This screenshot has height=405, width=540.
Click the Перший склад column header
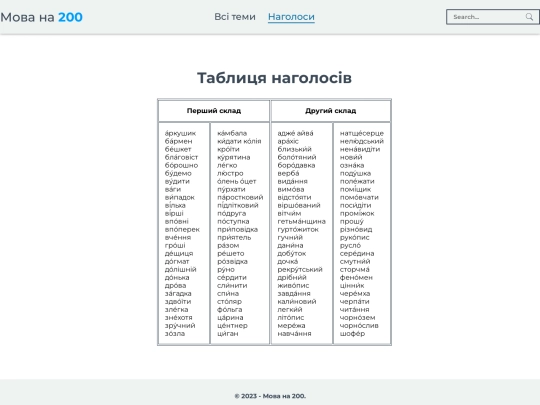pos(214,111)
